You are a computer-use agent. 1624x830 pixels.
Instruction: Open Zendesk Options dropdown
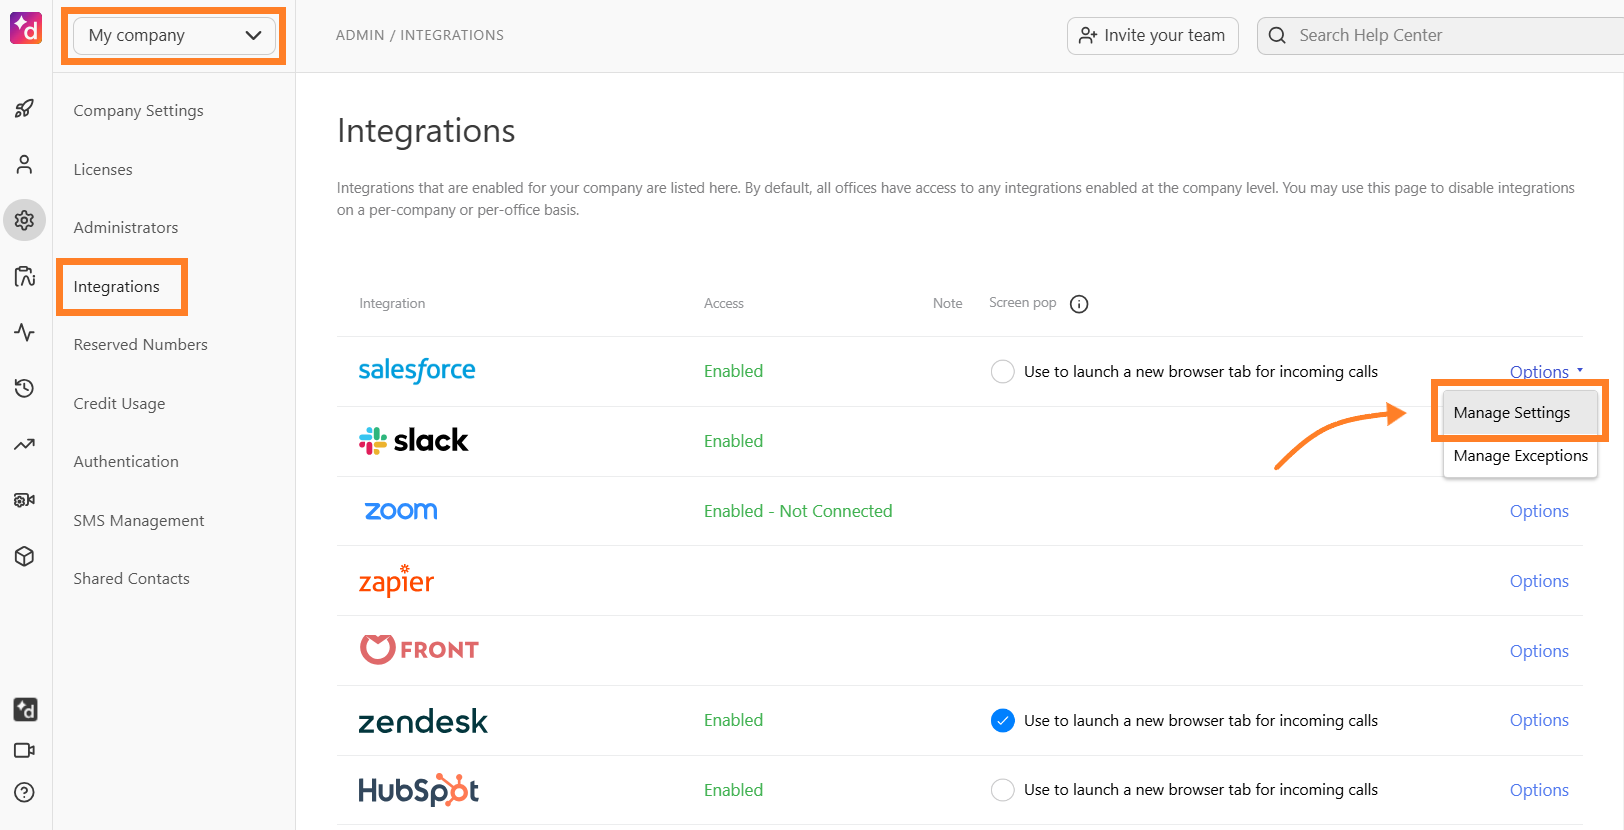coord(1539,720)
